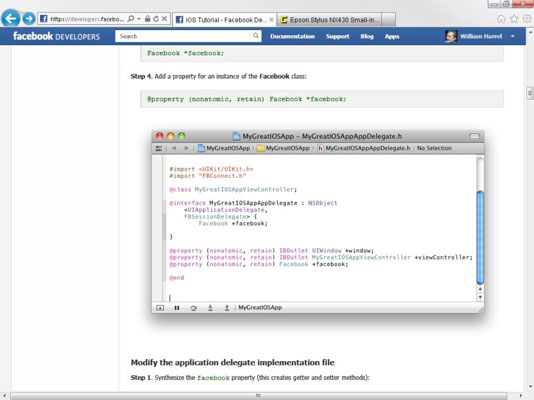Click the 'Modify the application delegate implementation file' heading
This screenshot has width=534, height=400.
[233, 363]
